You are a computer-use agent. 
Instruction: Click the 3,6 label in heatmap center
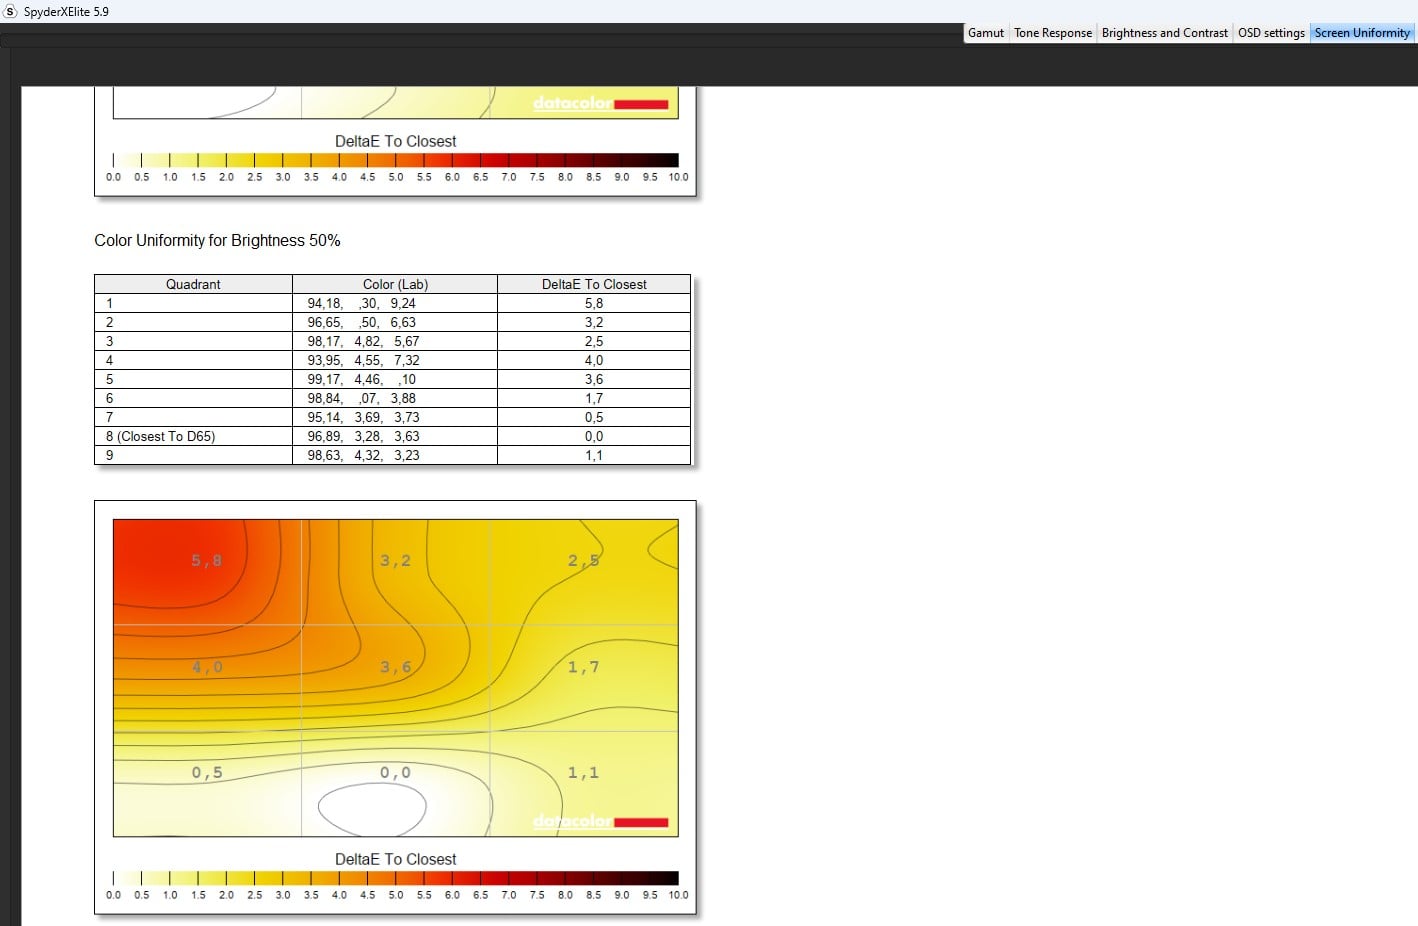[395, 667]
